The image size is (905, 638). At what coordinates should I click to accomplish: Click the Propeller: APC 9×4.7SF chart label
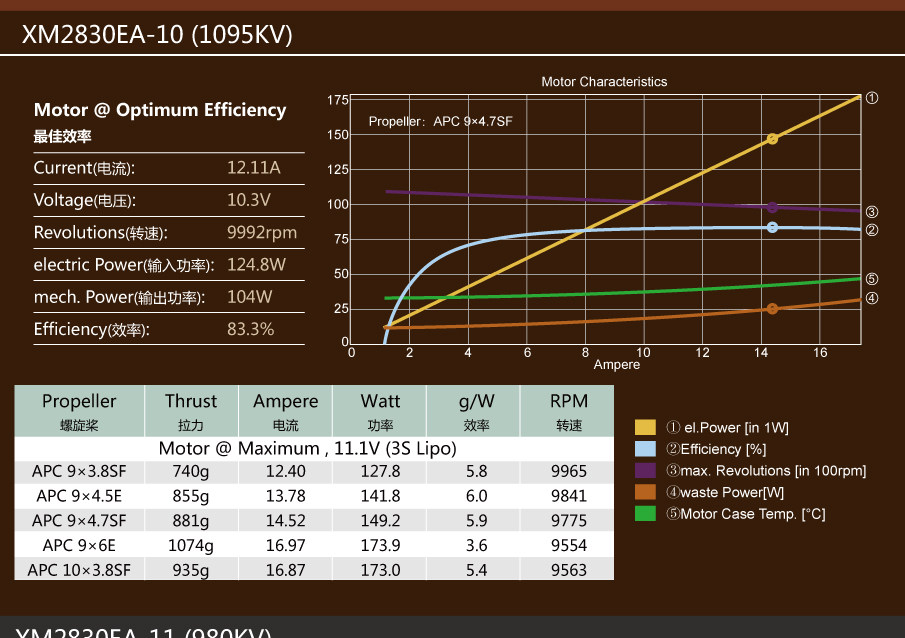[x=440, y=121]
